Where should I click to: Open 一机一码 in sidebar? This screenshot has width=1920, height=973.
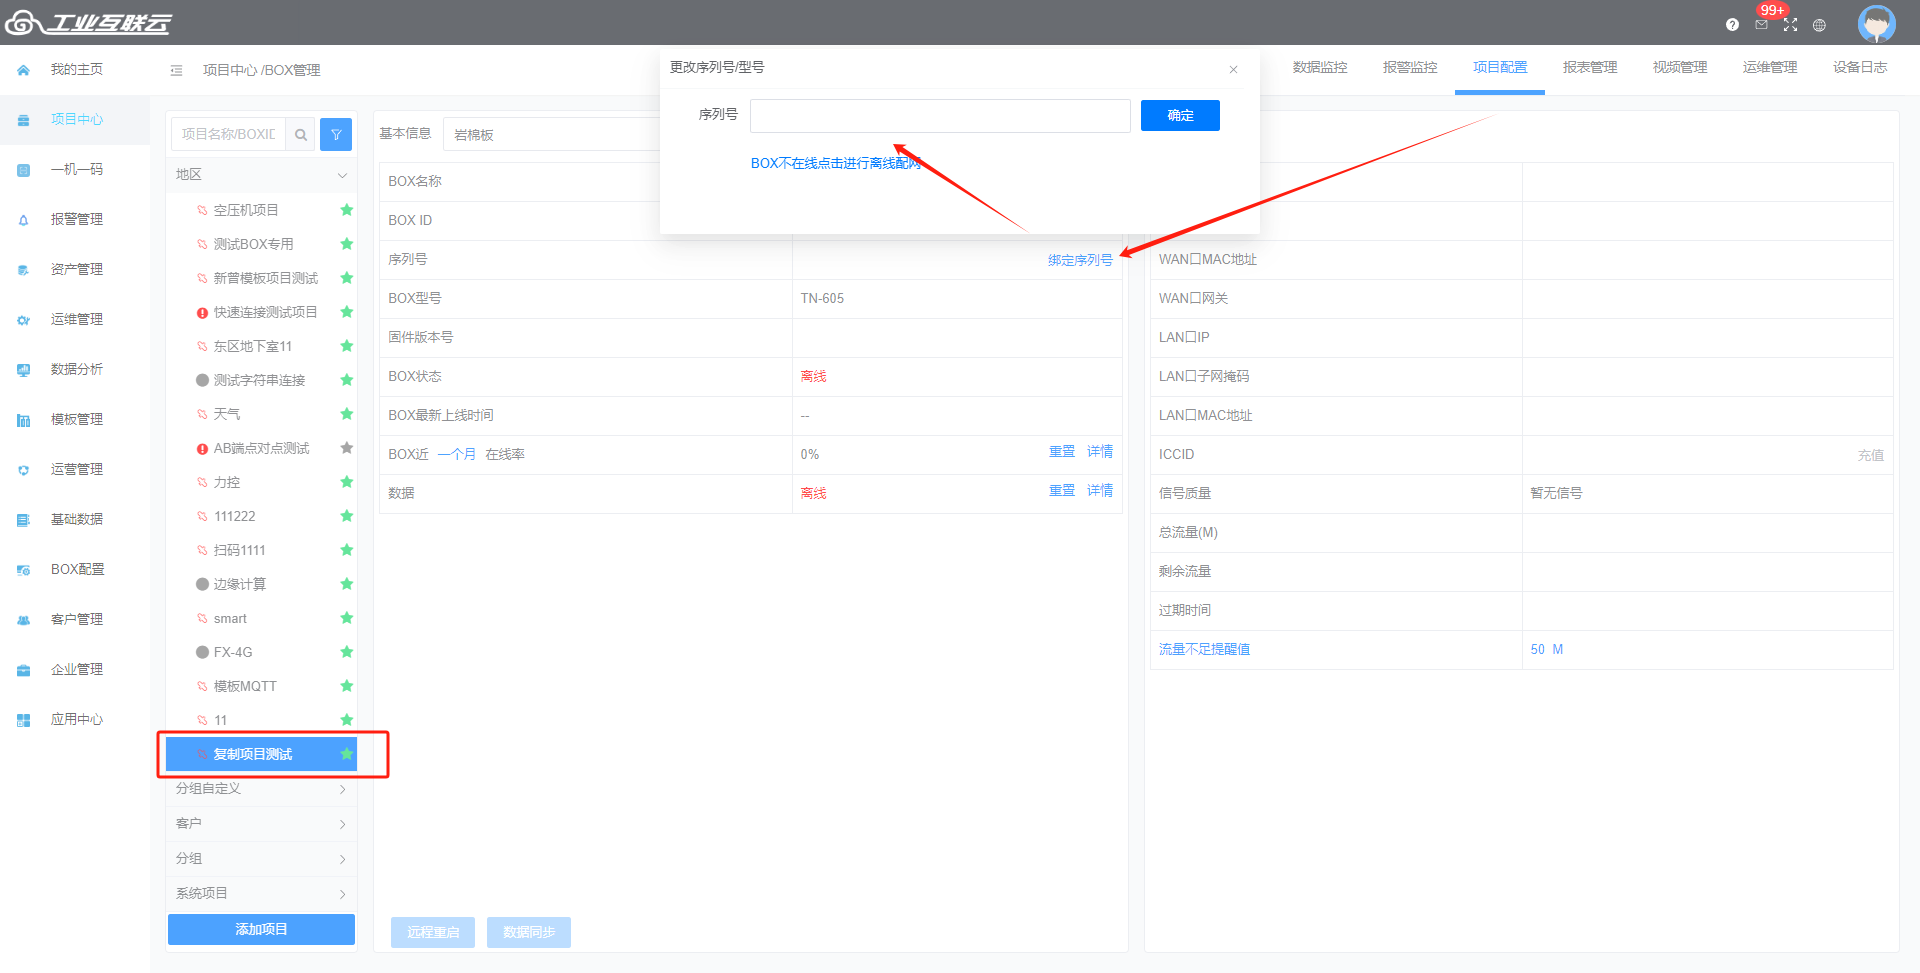tap(75, 169)
